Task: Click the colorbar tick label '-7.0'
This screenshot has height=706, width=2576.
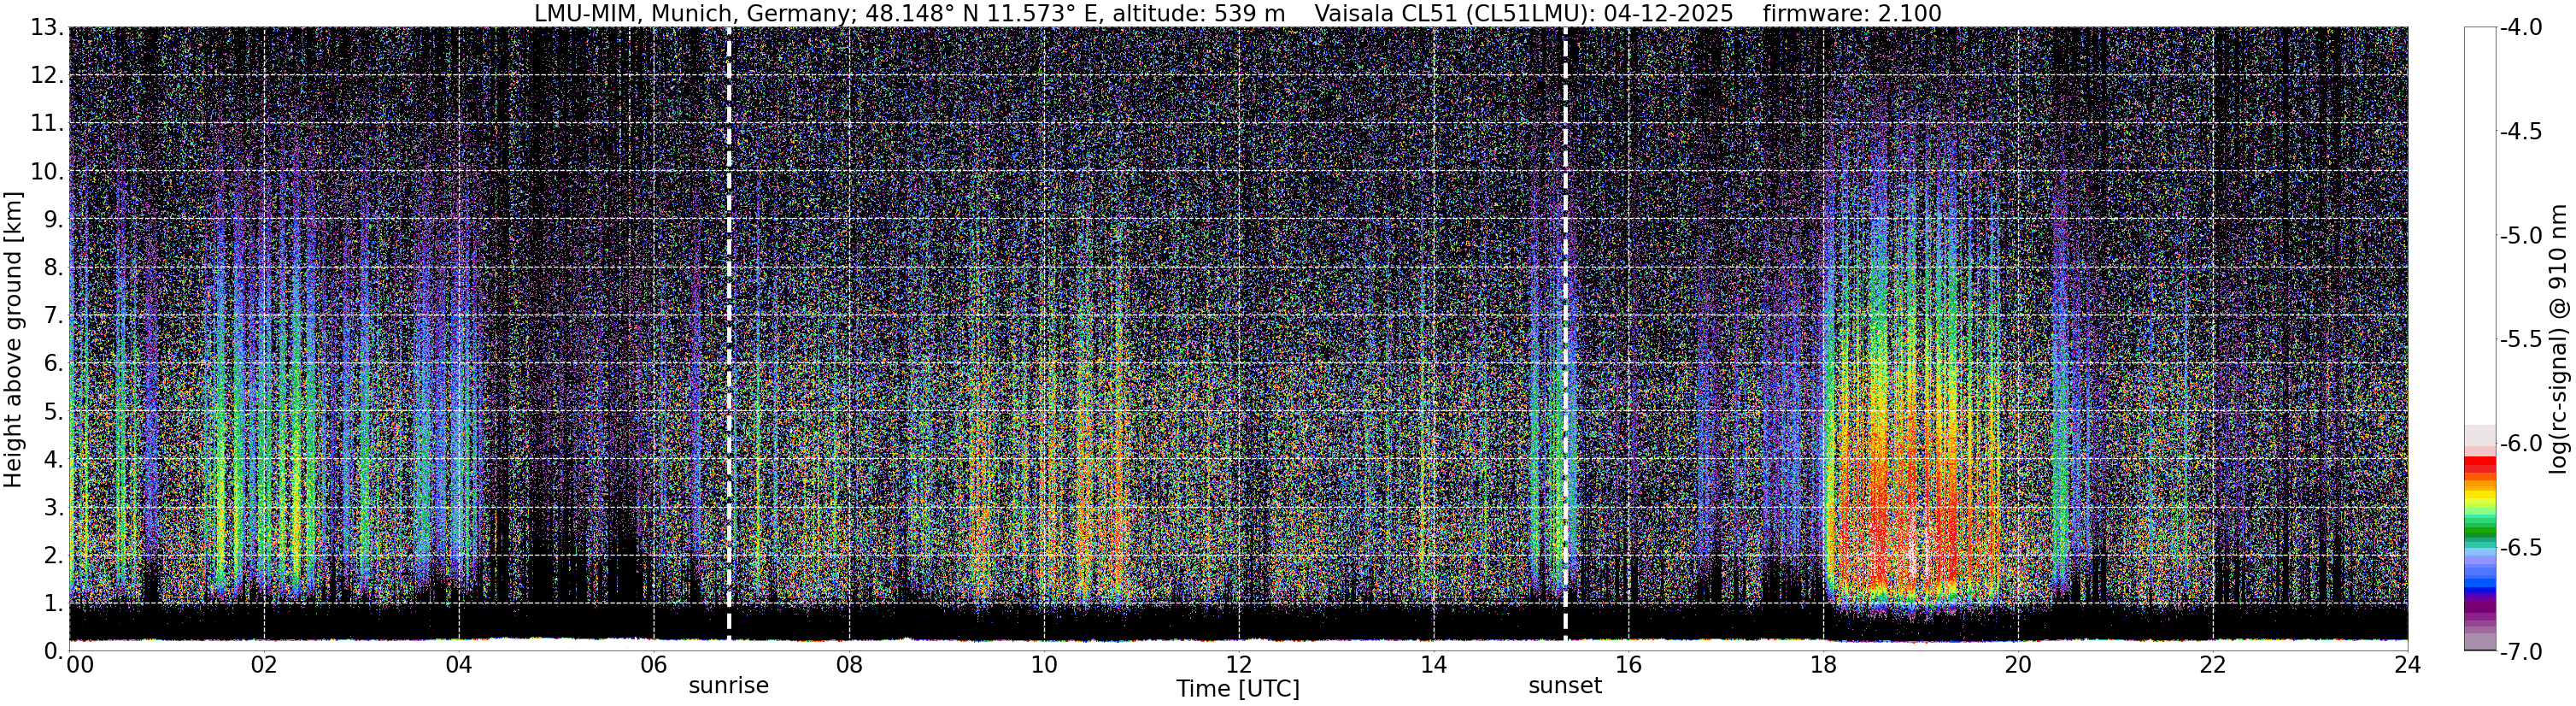Action: coord(2521,652)
